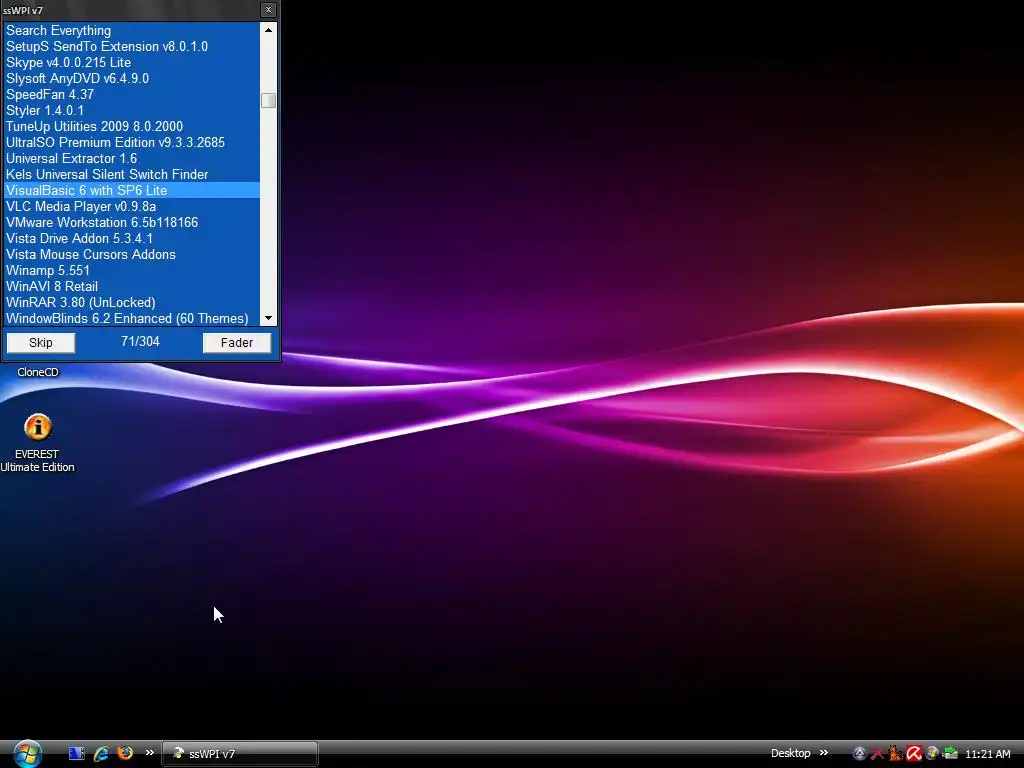Click the orange cat tray icon
Image resolution: width=1024 pixels, height=768 pixels.
pos(895,754)
